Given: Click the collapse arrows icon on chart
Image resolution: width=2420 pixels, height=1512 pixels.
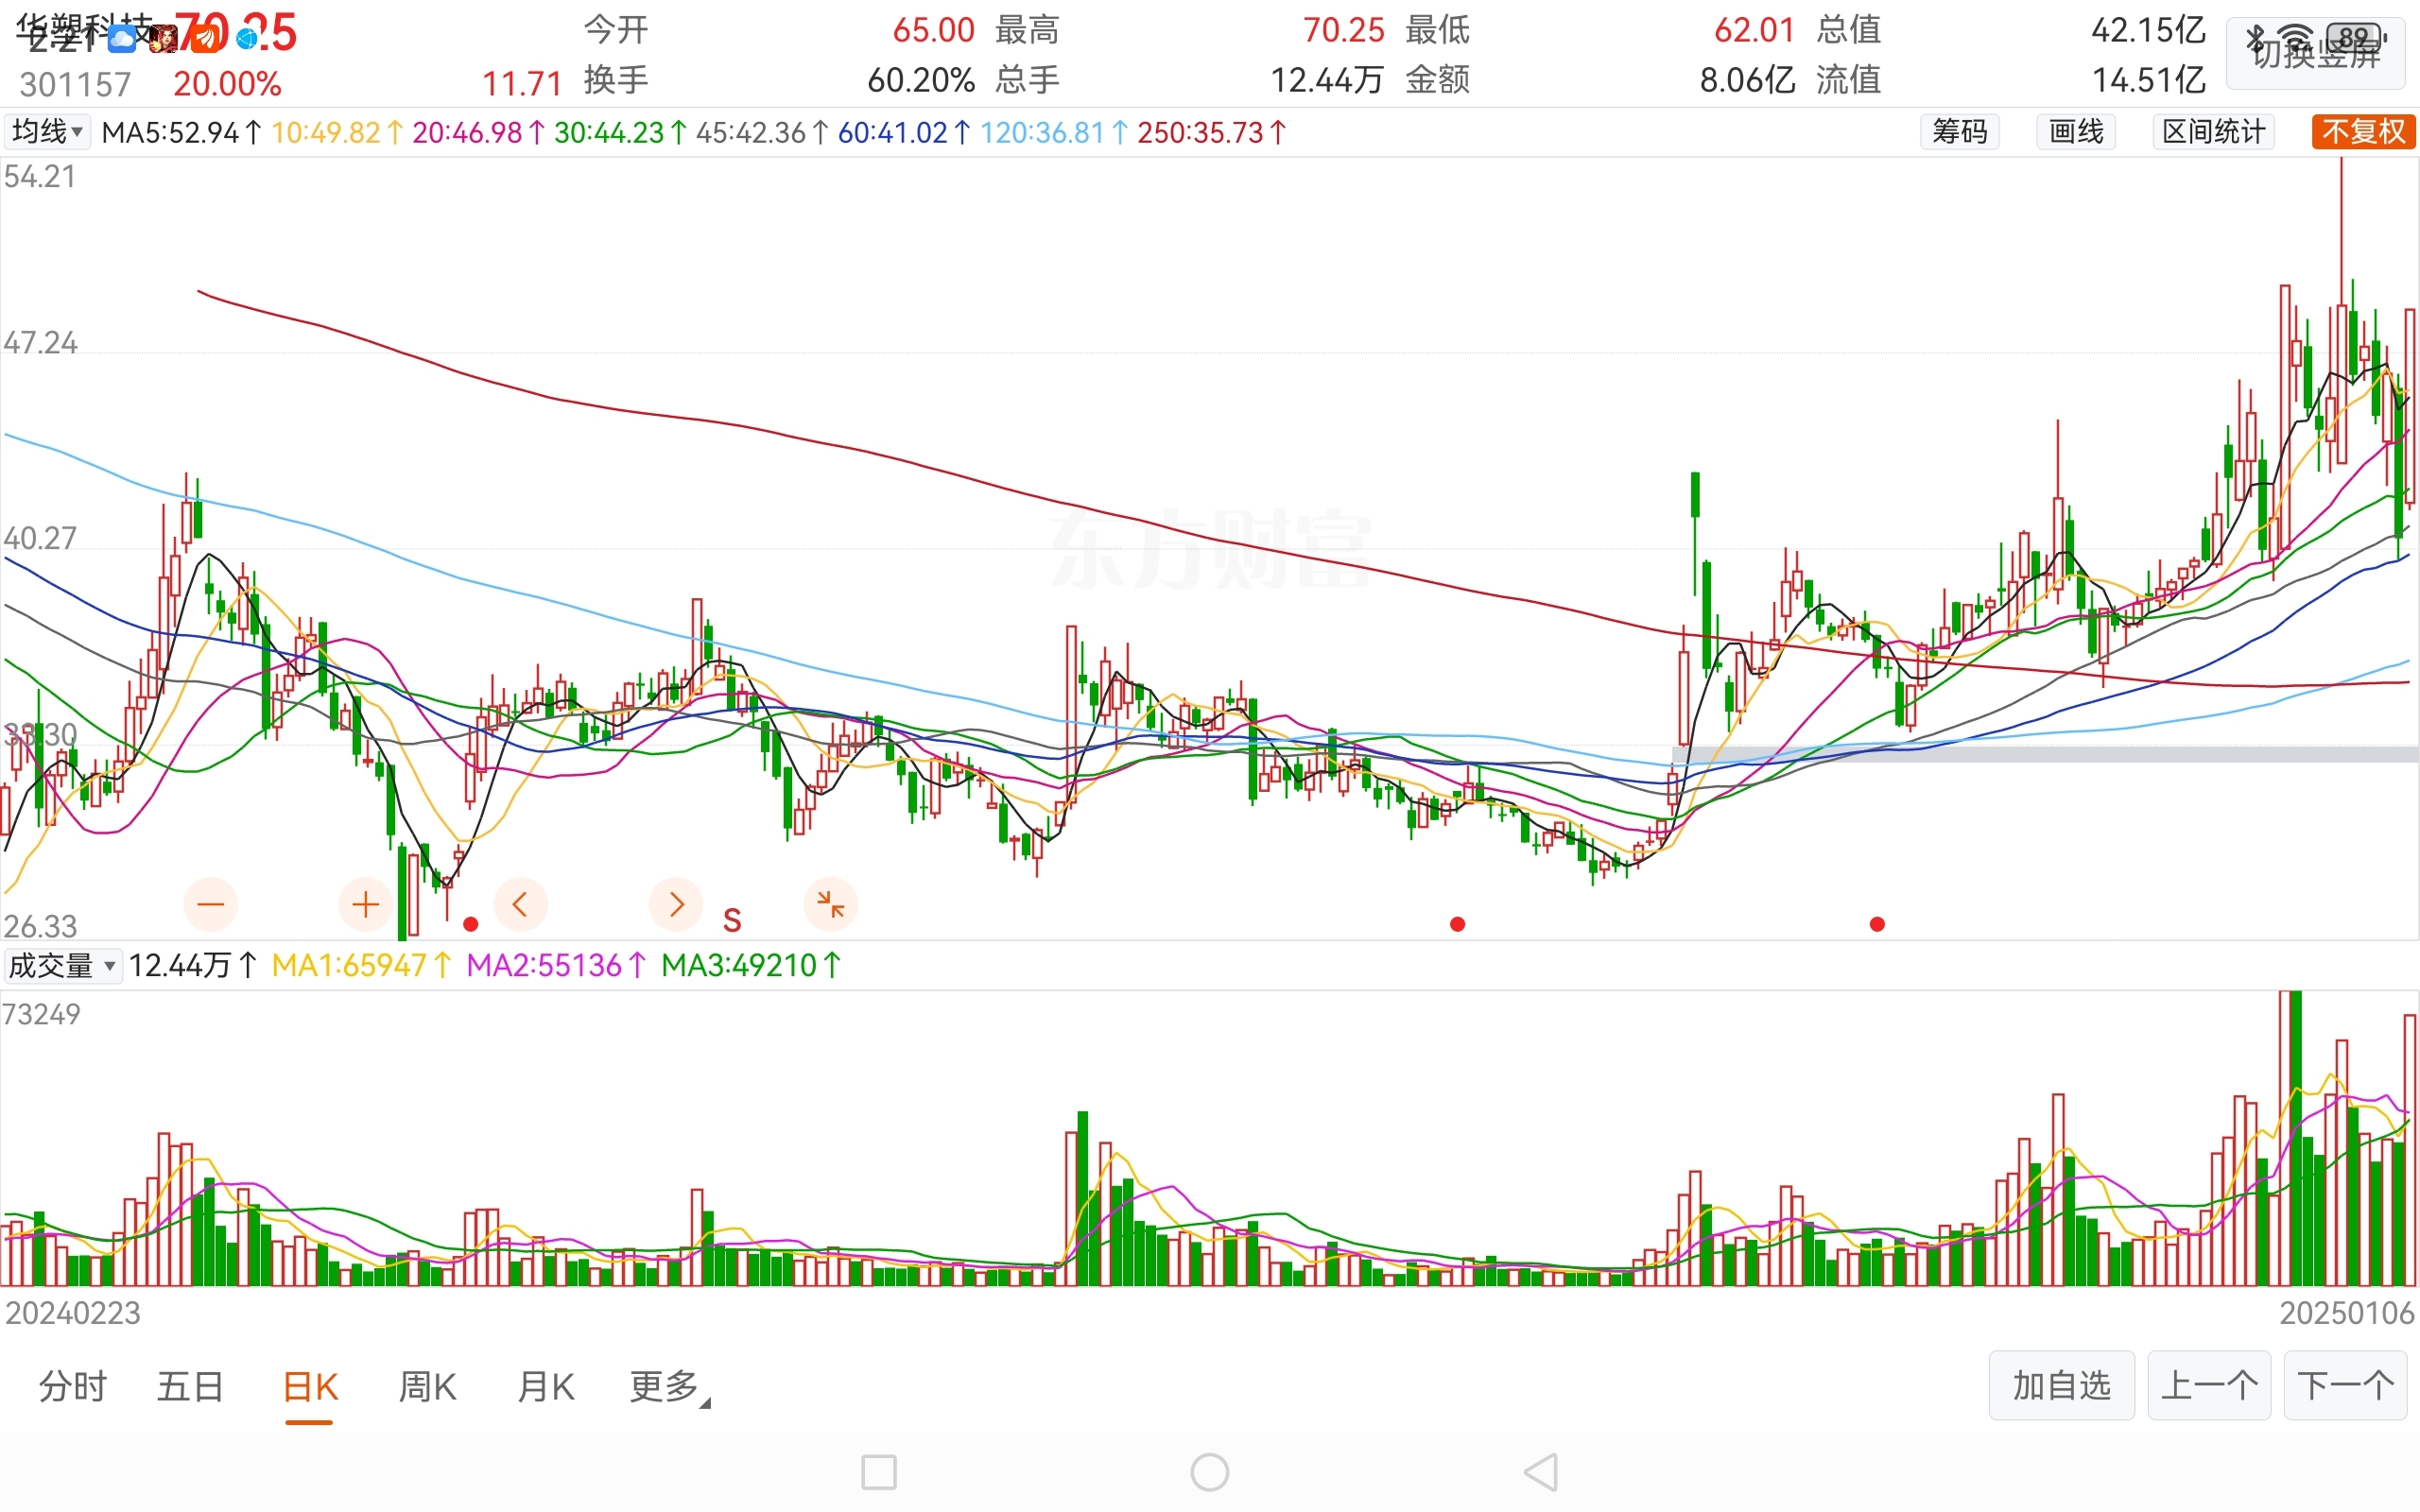Looking at the screenshot, I should [830, 905].
